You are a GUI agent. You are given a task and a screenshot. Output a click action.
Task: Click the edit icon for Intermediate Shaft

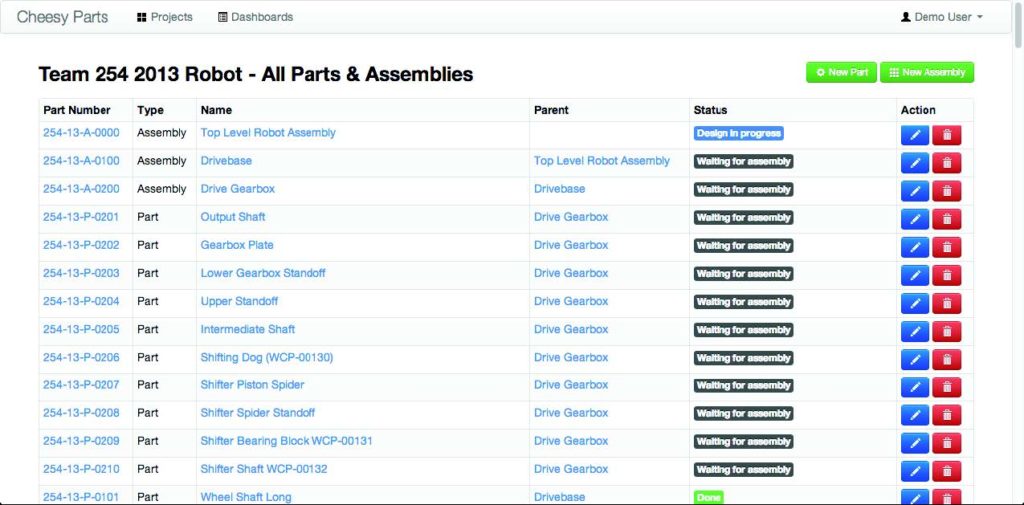[x=914, y=330]
